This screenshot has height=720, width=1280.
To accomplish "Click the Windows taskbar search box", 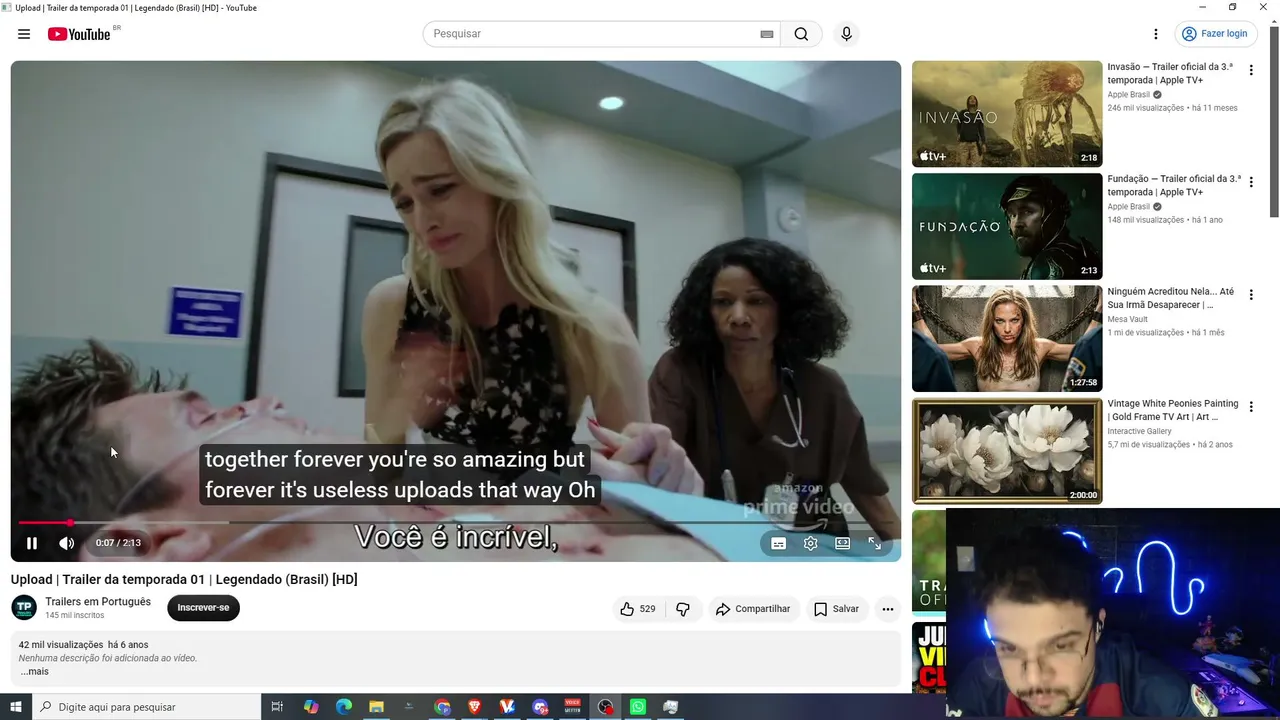I will [x=146, y=707].
